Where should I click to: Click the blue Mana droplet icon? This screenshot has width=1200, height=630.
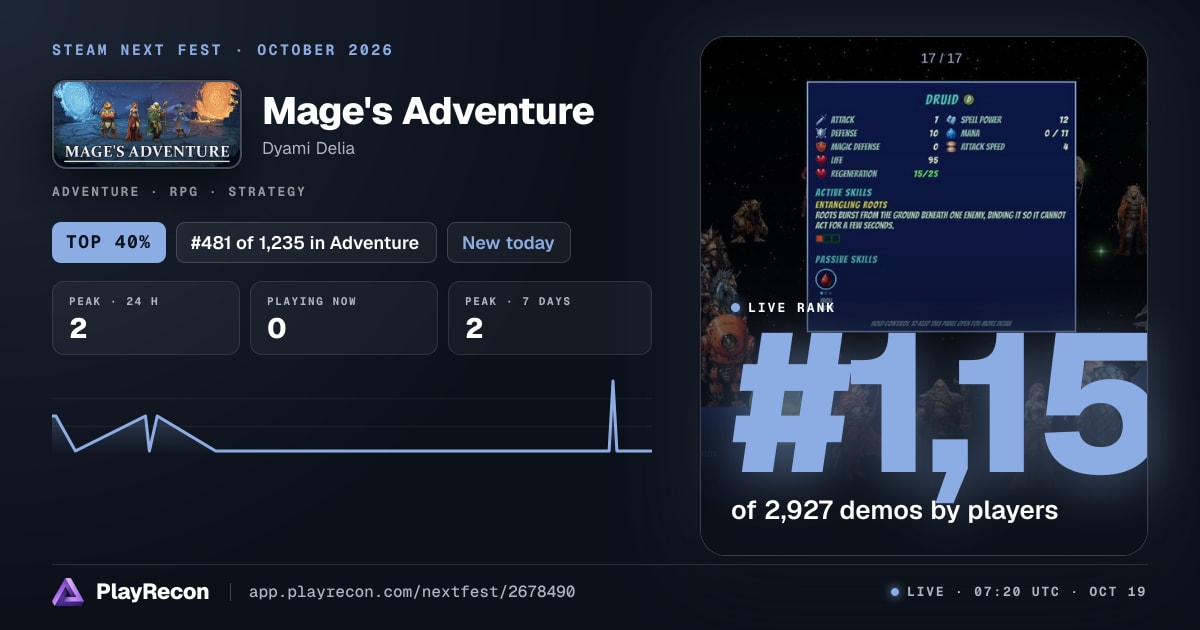[x=951, y=133]
